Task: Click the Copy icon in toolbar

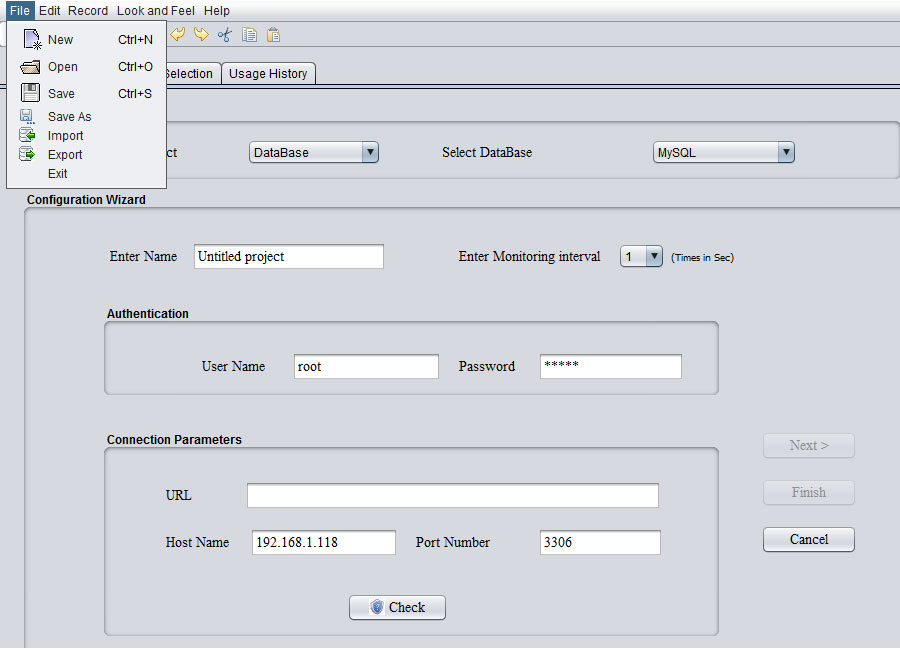Action: (249, 35)
